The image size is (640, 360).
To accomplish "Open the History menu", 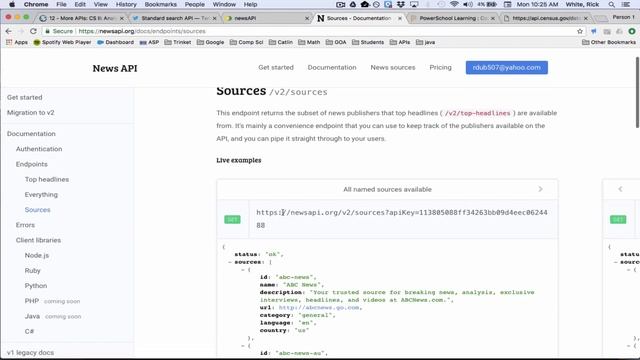I will pyautogui.click(x=126, y=4).
